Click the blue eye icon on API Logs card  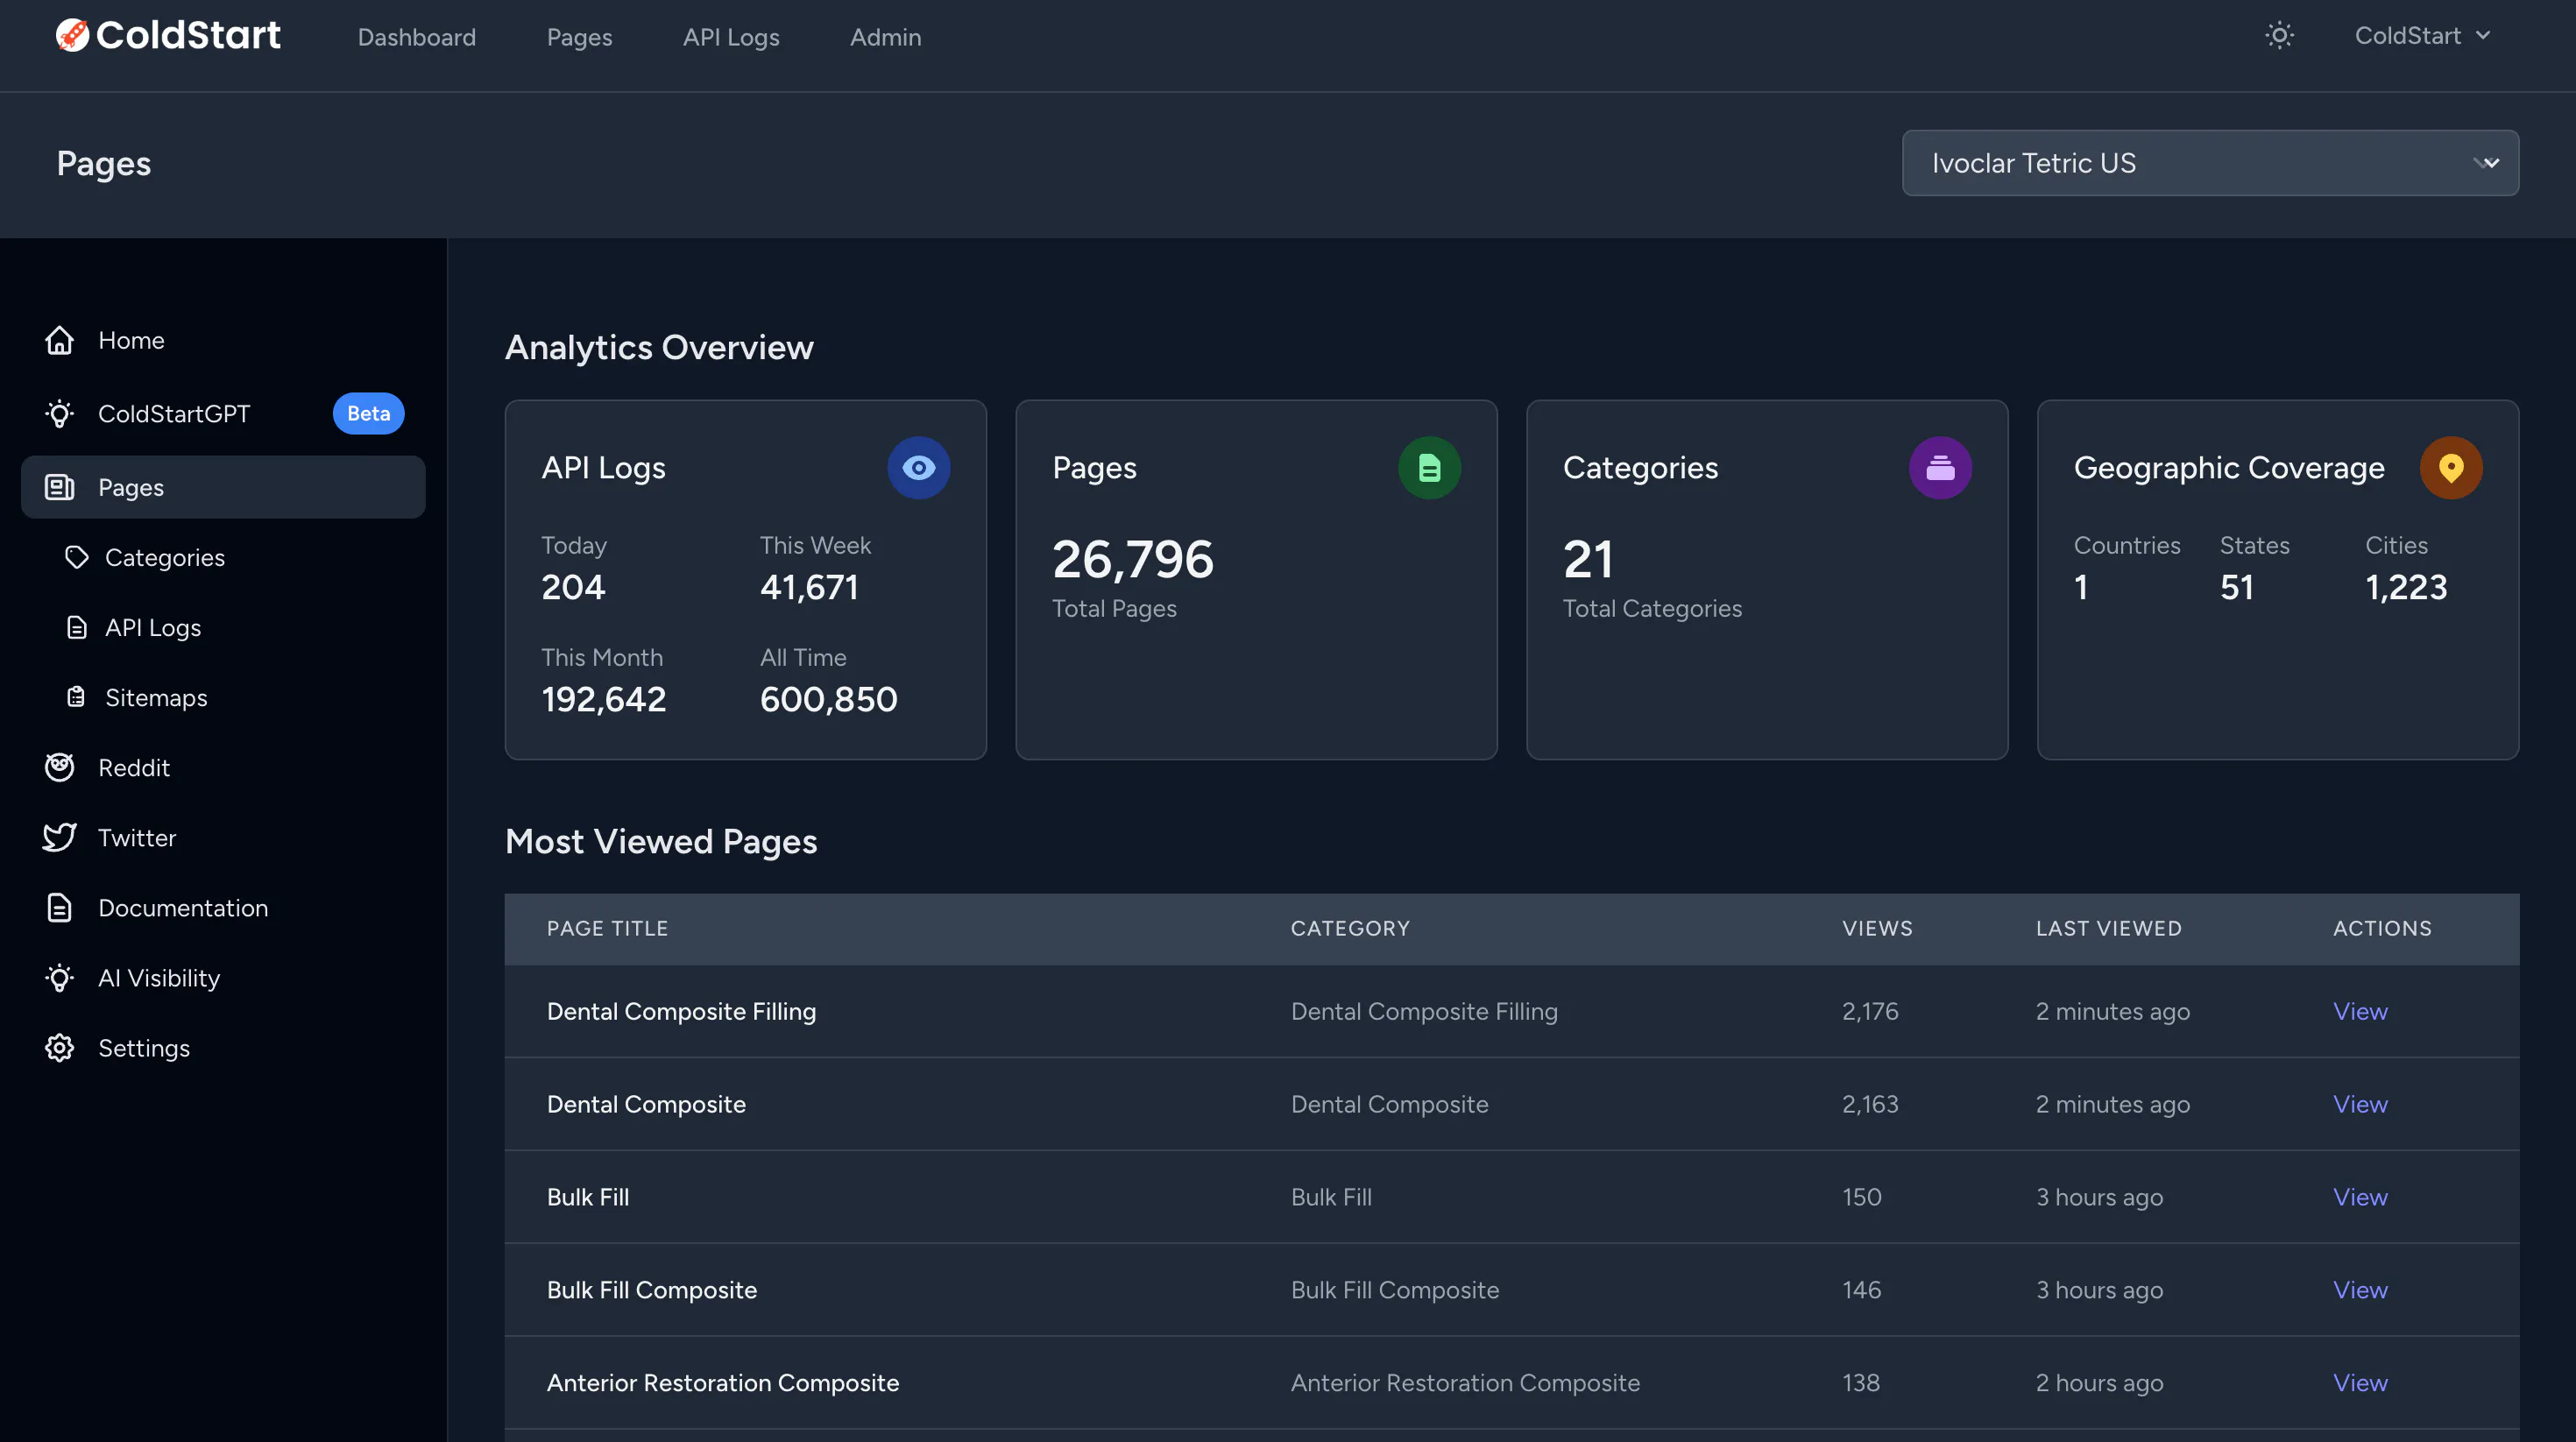(918, 467)
